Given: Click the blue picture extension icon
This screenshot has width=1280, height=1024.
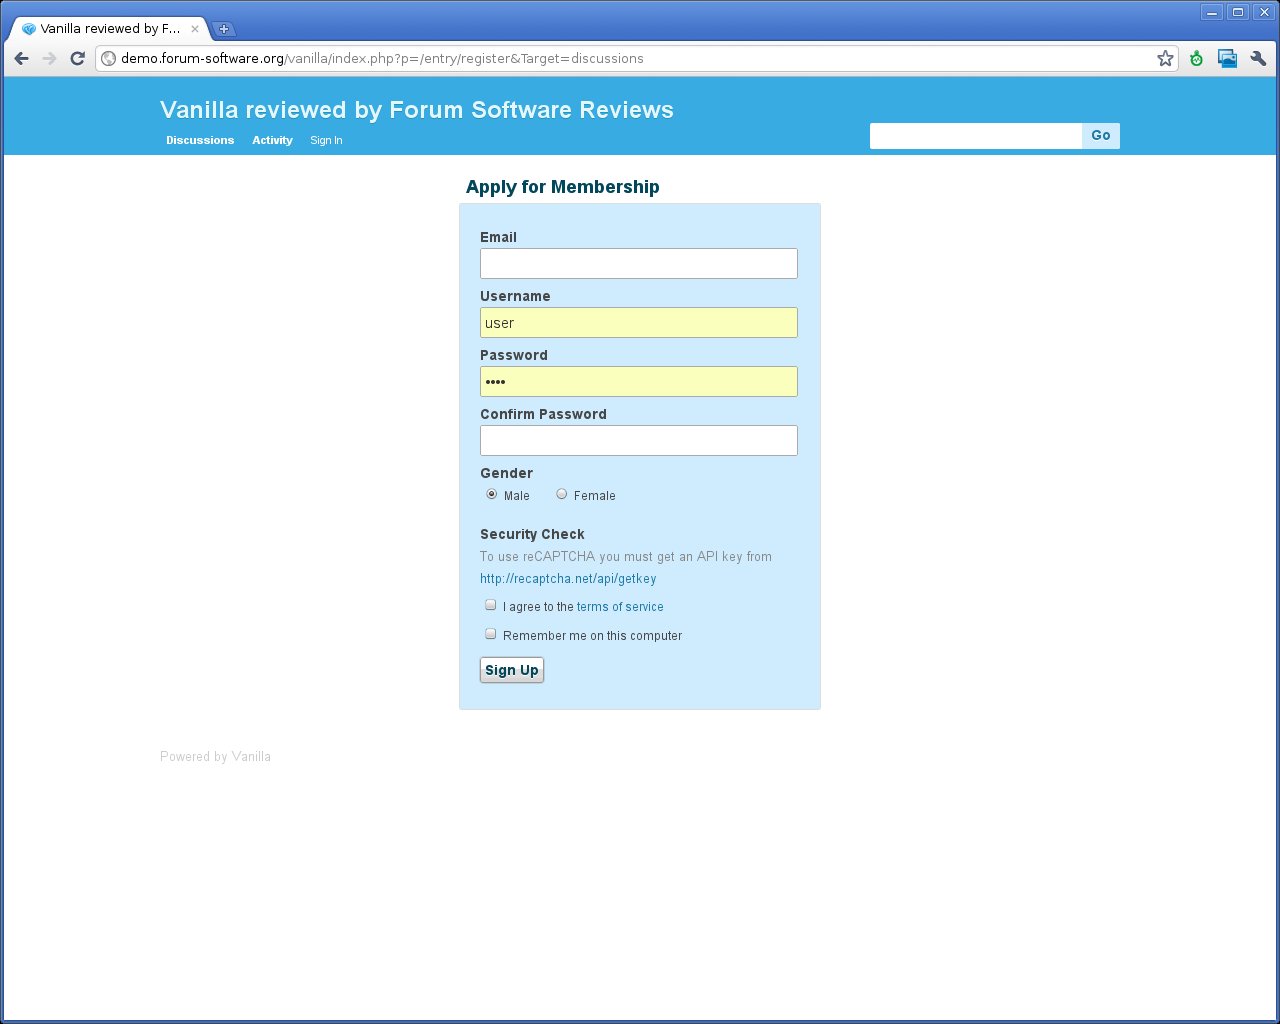Looking at the screenshot, I should tap(1227, 58).
